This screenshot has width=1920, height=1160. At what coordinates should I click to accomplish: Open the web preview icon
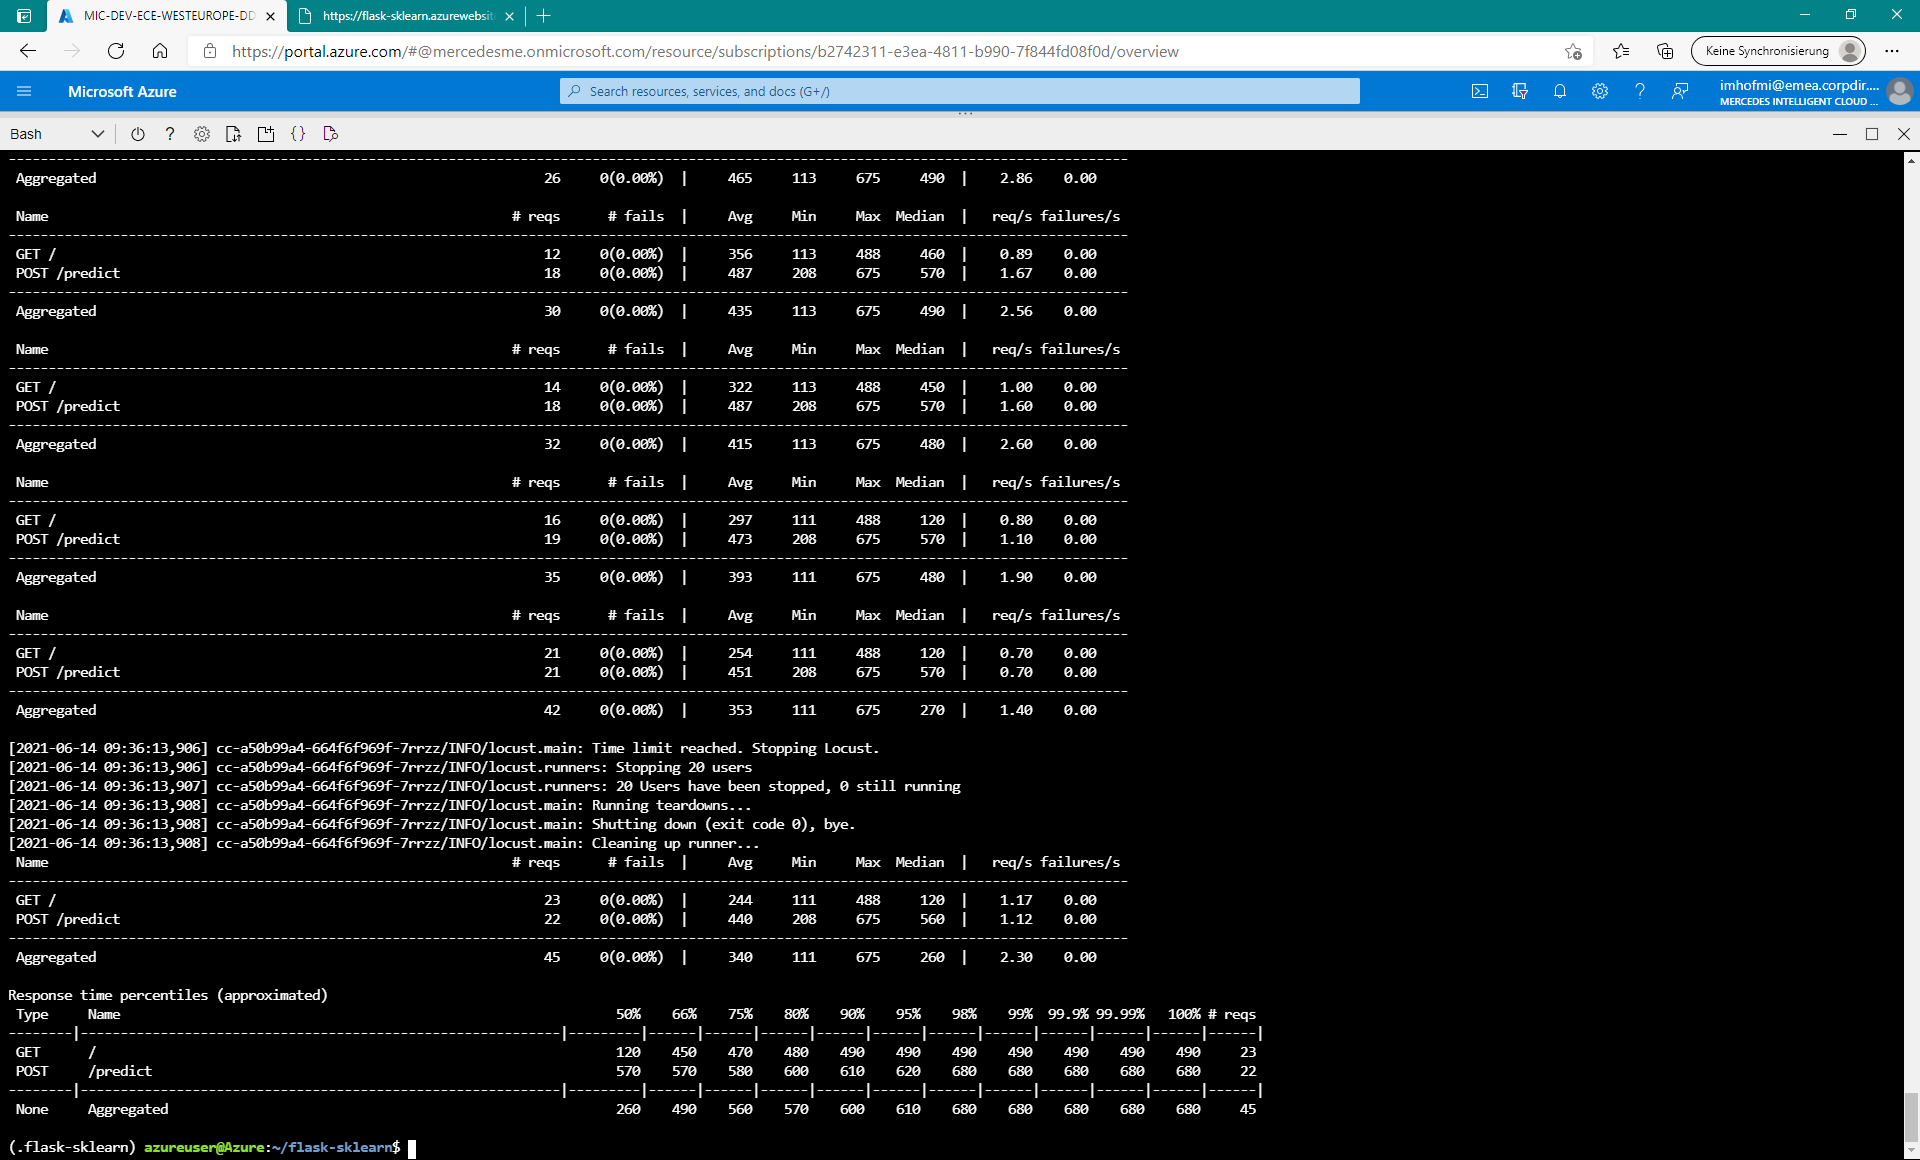[x=331, y=134]
